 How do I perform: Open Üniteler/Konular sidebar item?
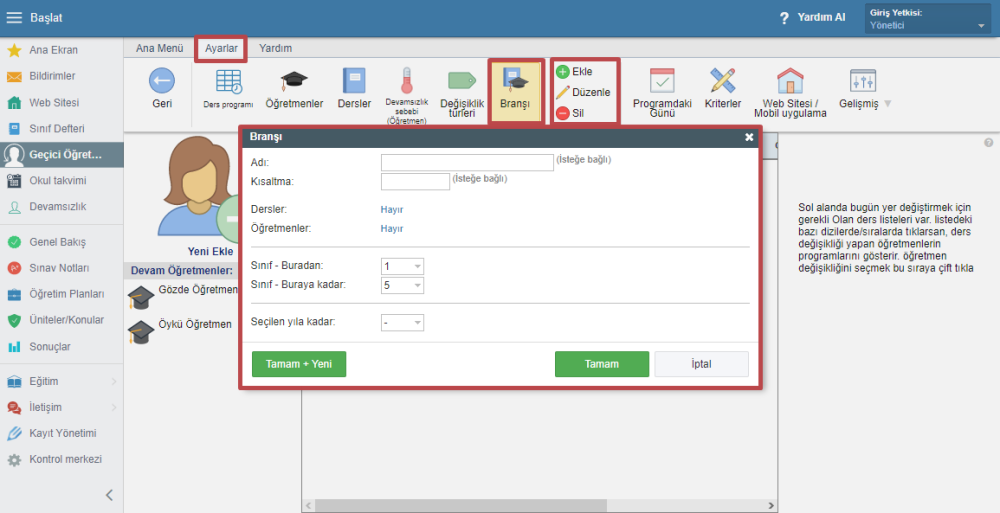(x=61, y=320)
